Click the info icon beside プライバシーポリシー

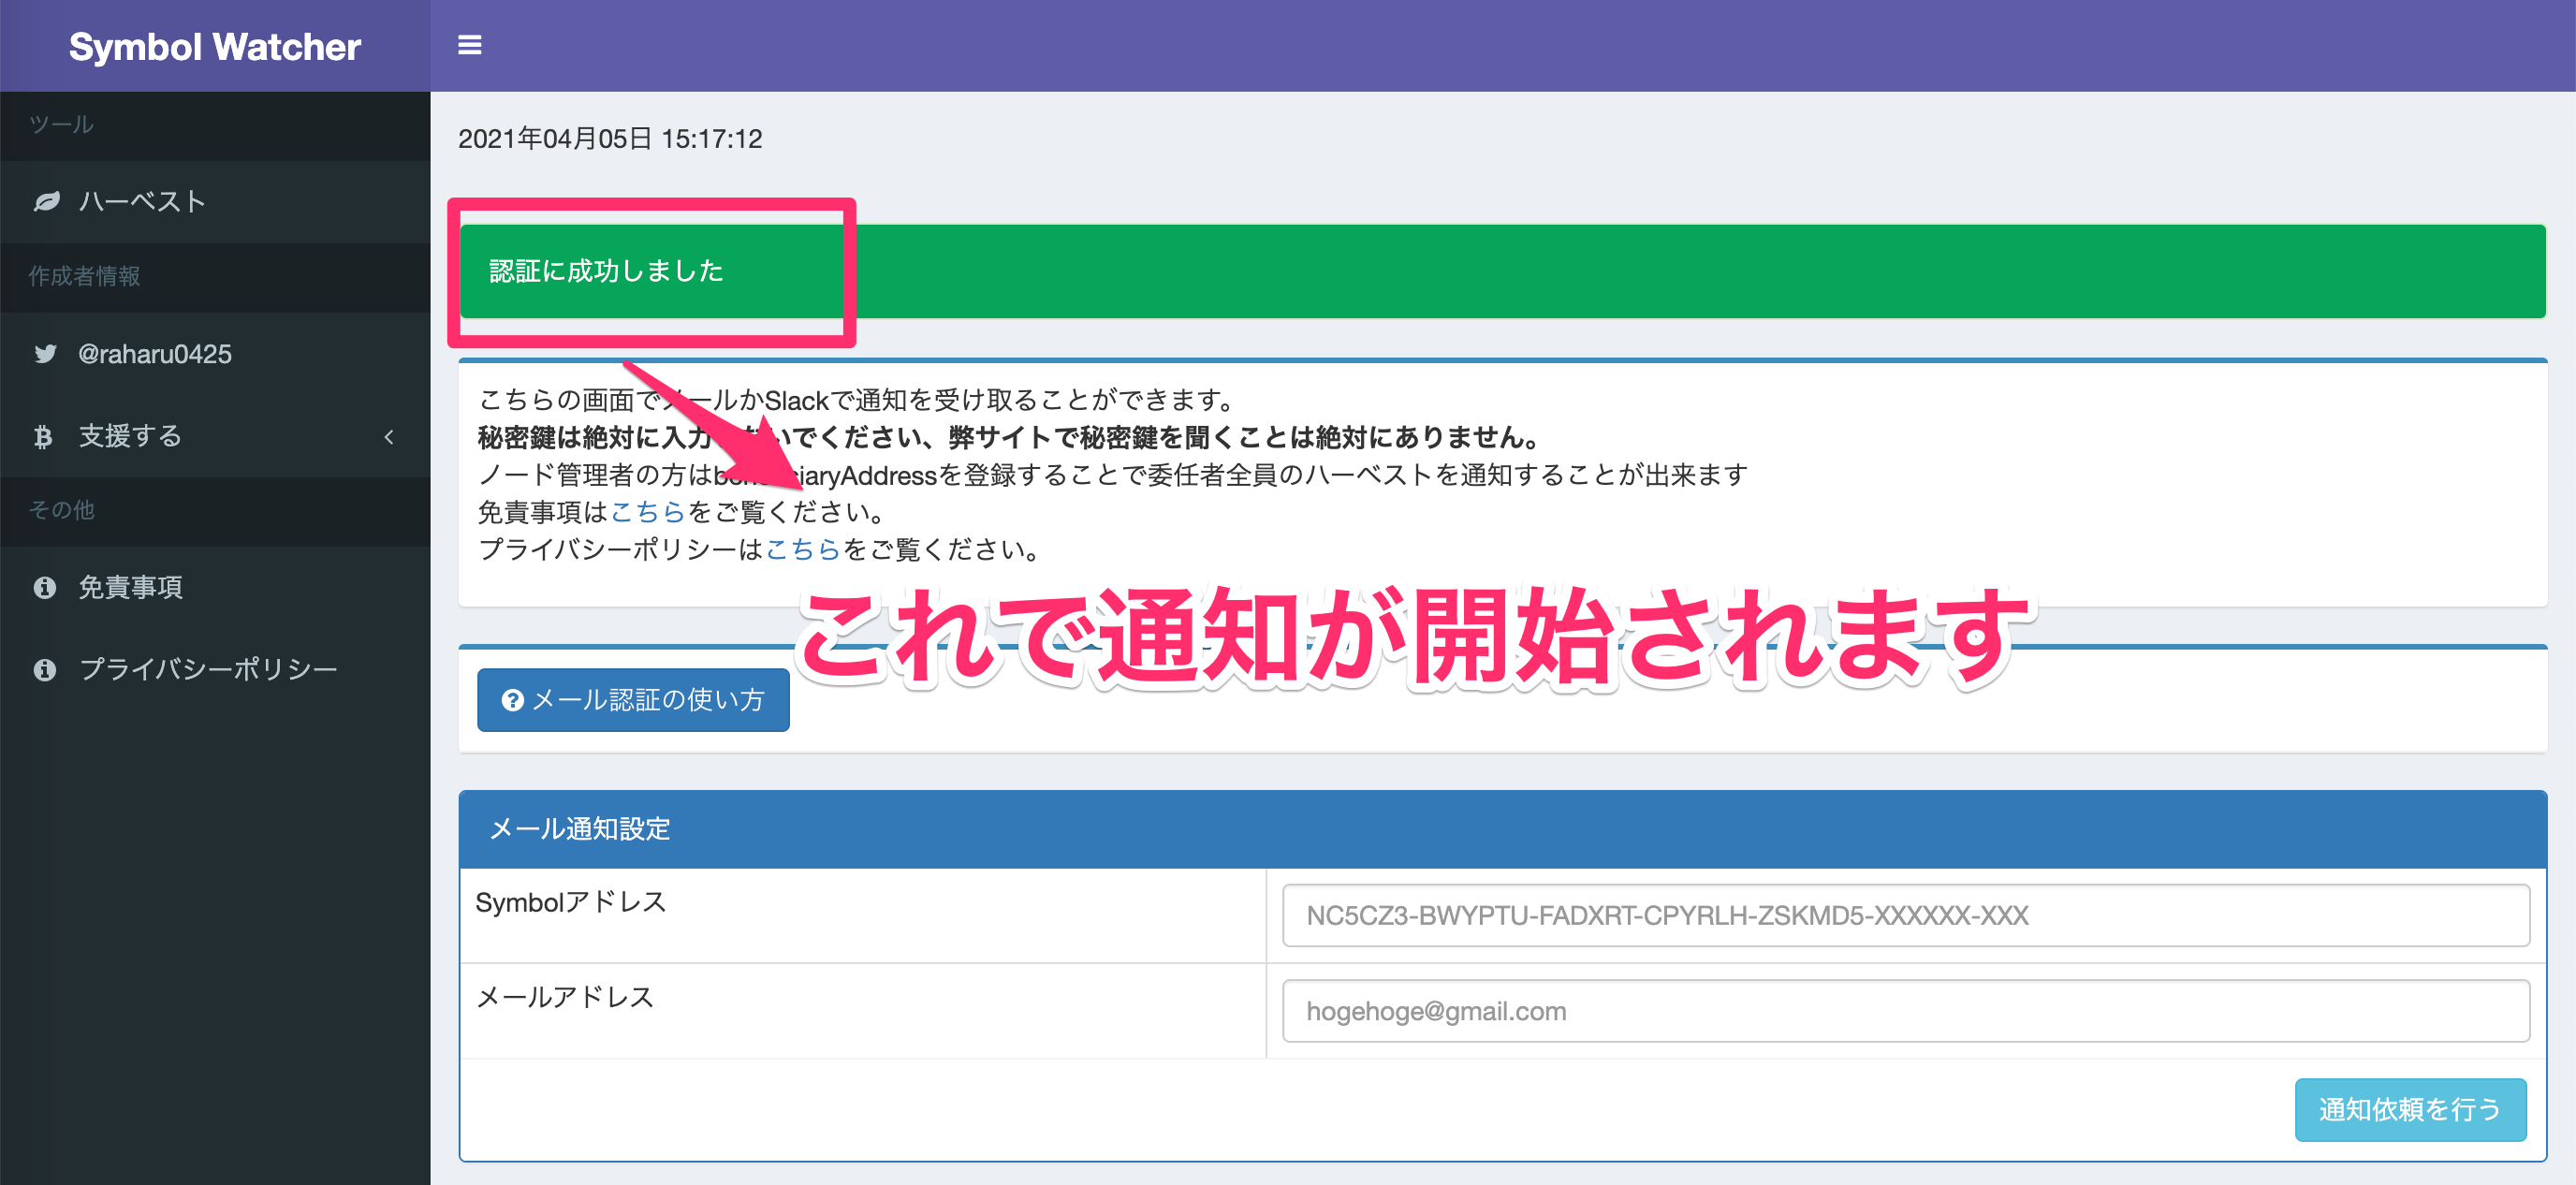point(45,669)
